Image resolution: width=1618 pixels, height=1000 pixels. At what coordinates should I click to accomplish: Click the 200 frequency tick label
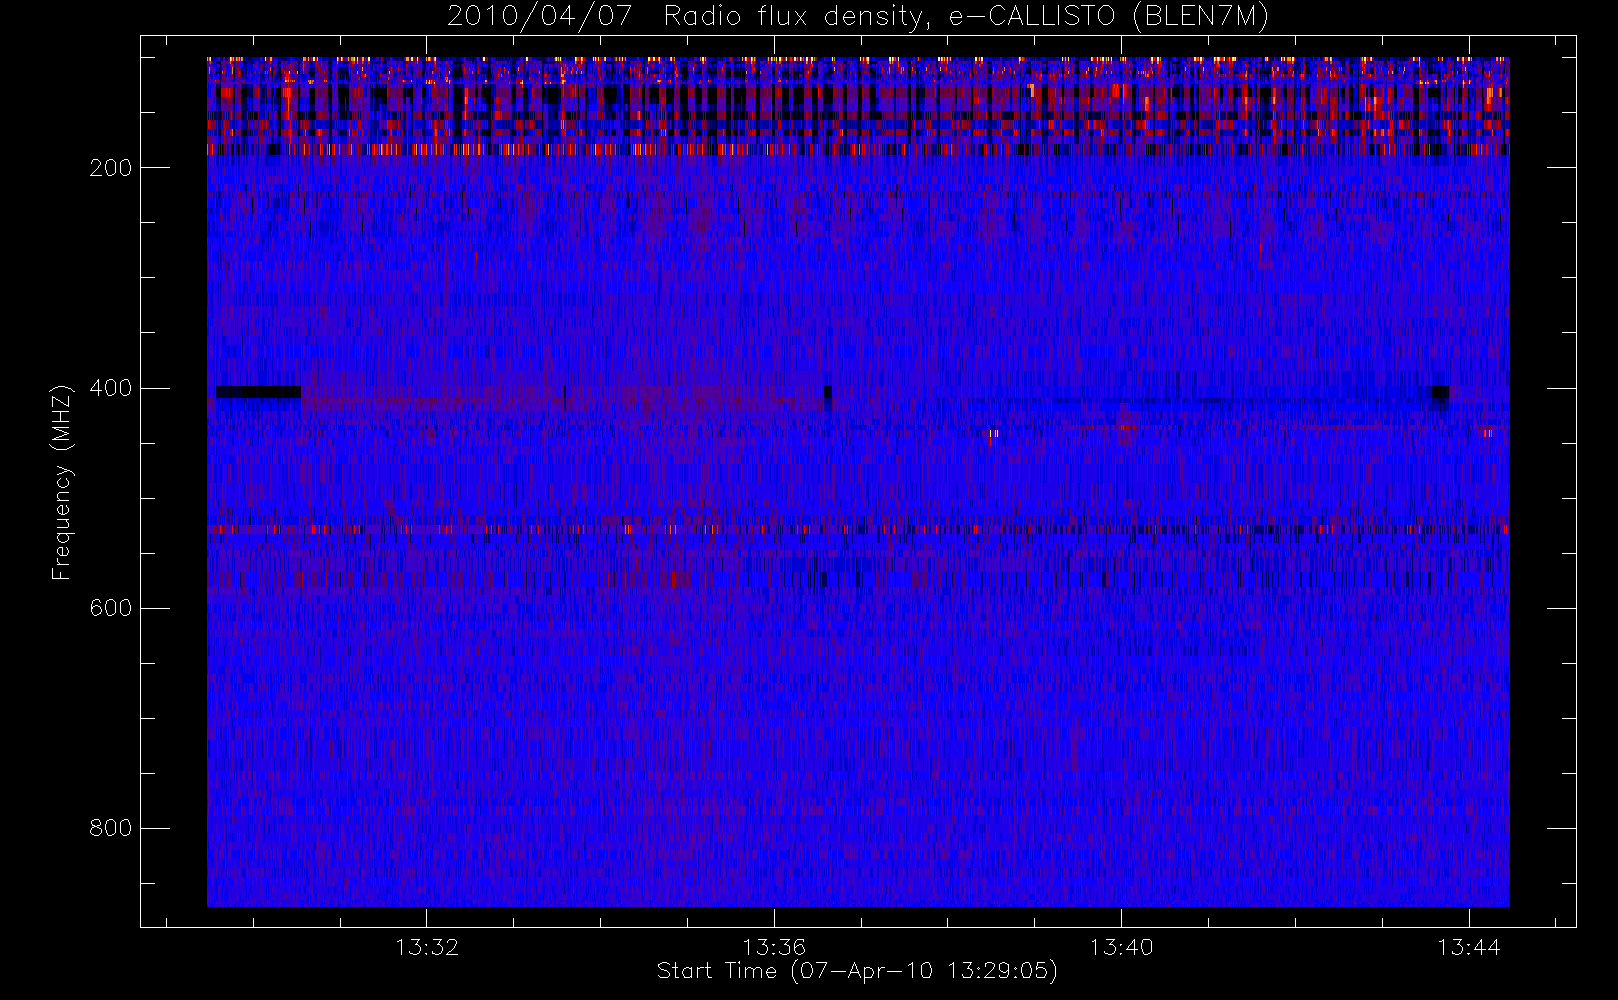[x=110, y=168]
